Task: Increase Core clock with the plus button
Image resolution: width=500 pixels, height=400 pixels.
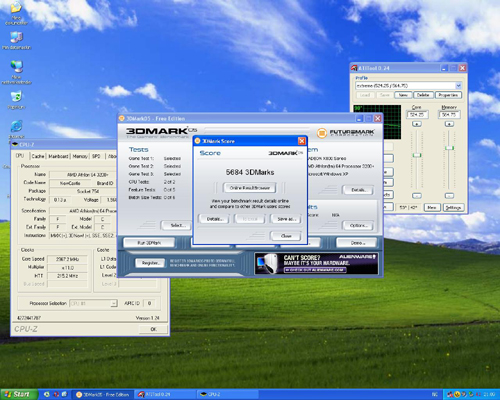Action: point(417,124)
